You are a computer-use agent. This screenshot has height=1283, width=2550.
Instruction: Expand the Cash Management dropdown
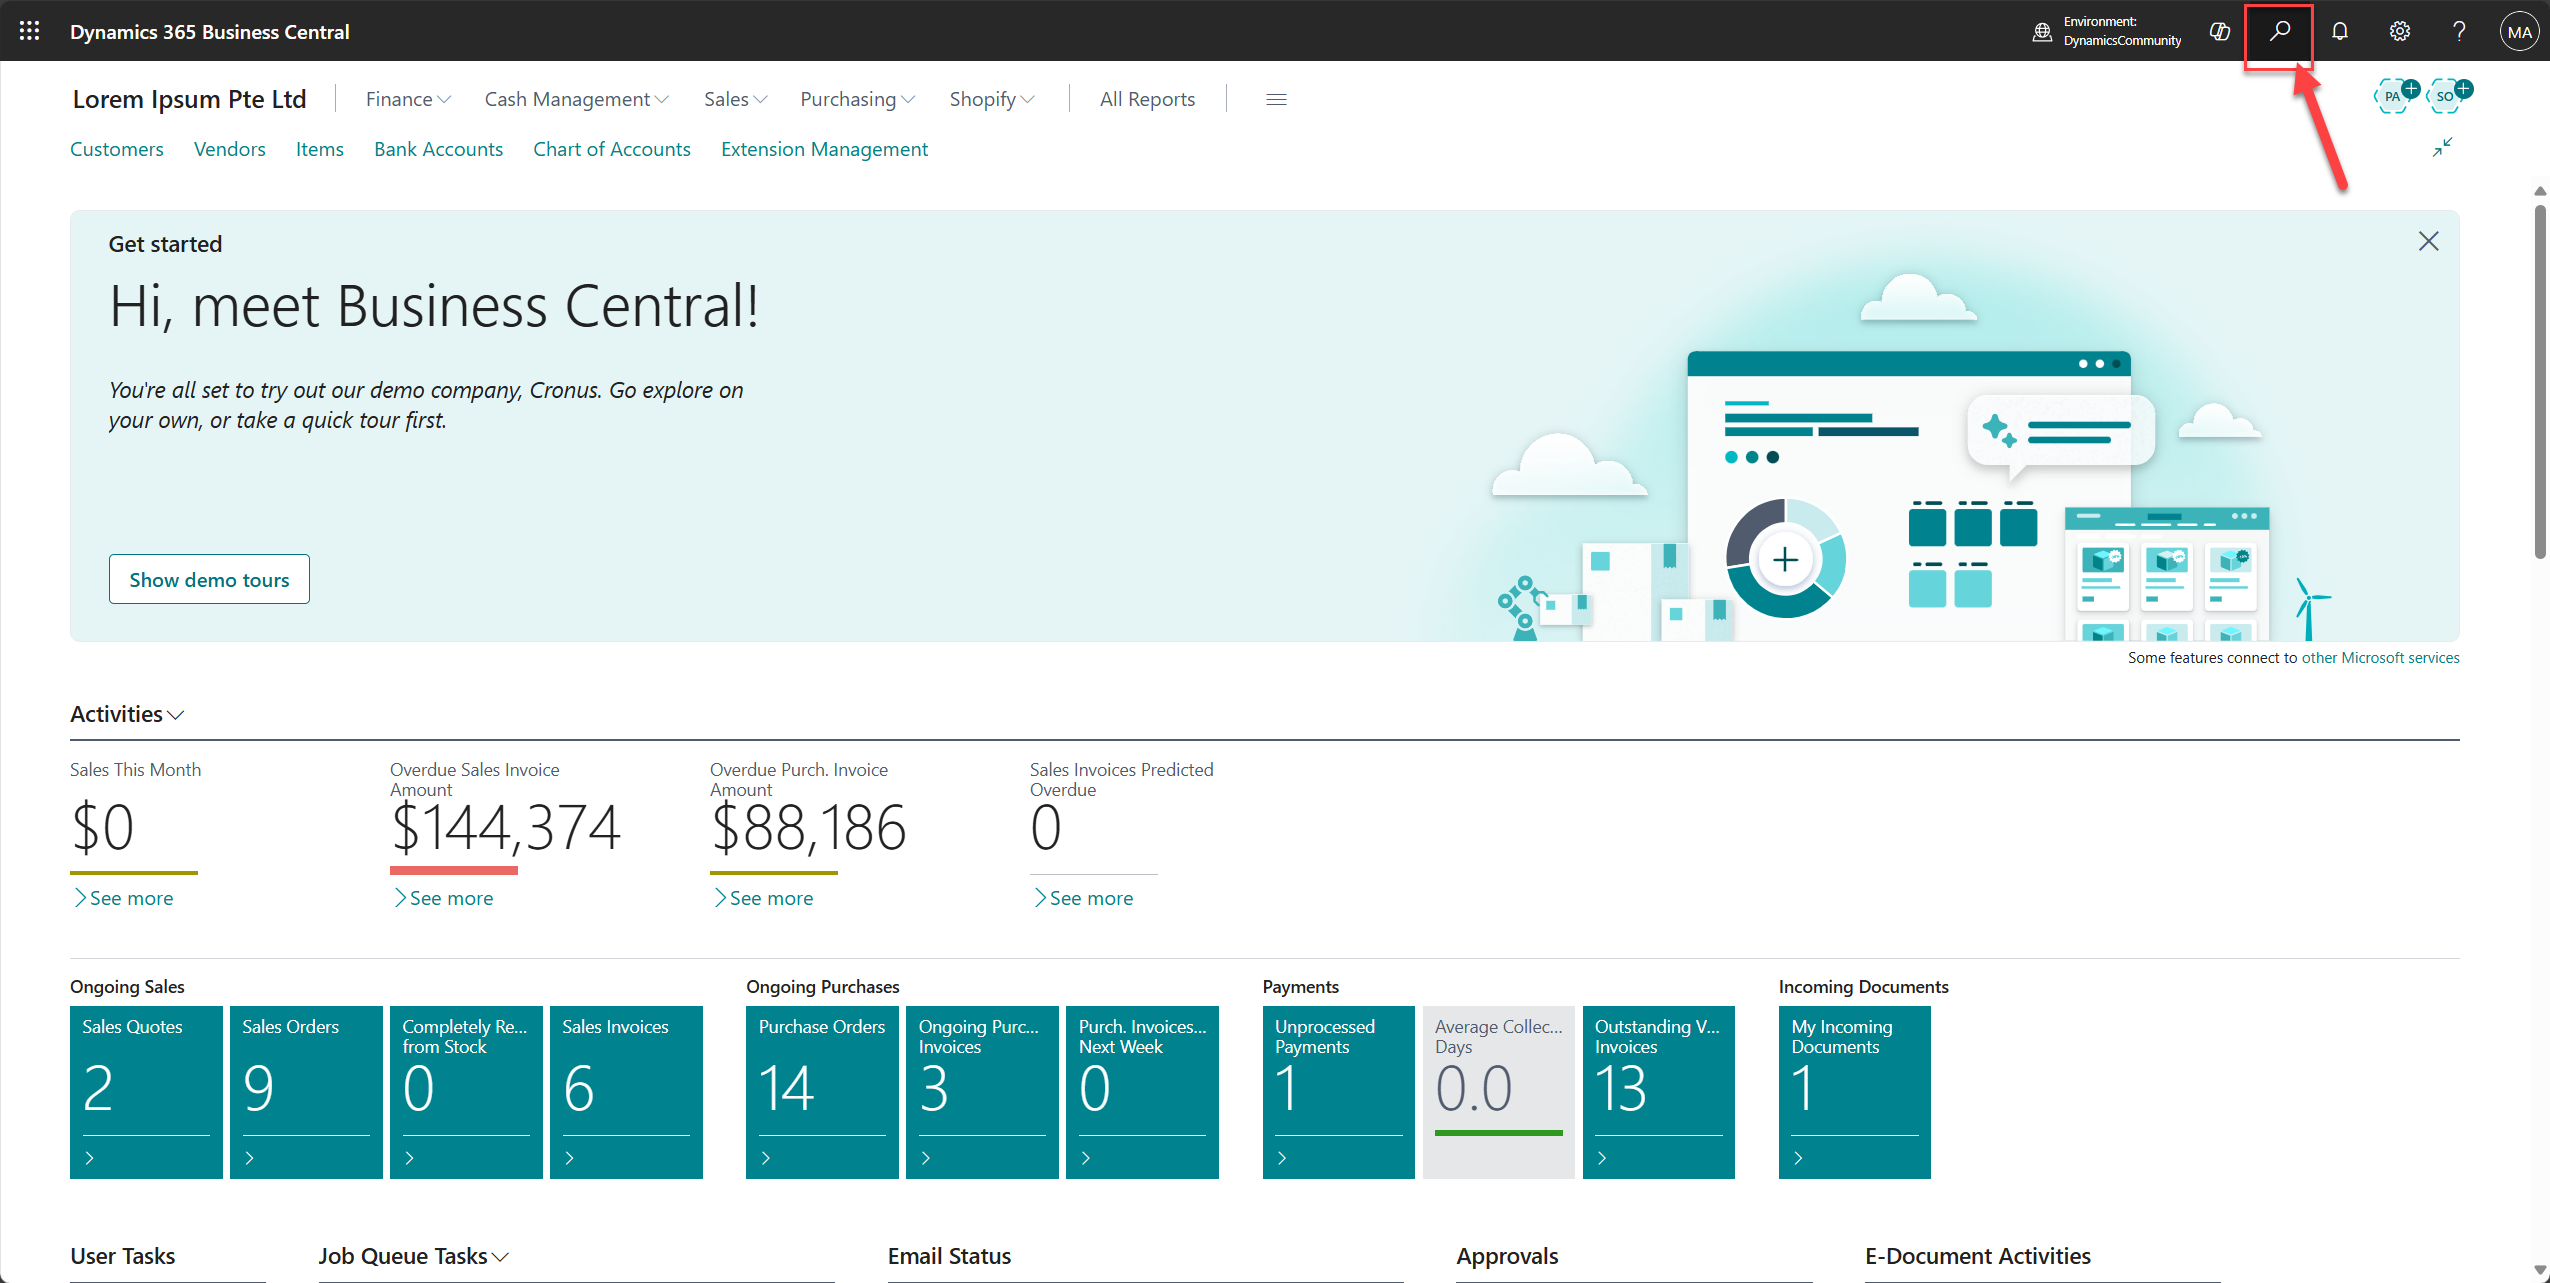coord(576,99)
